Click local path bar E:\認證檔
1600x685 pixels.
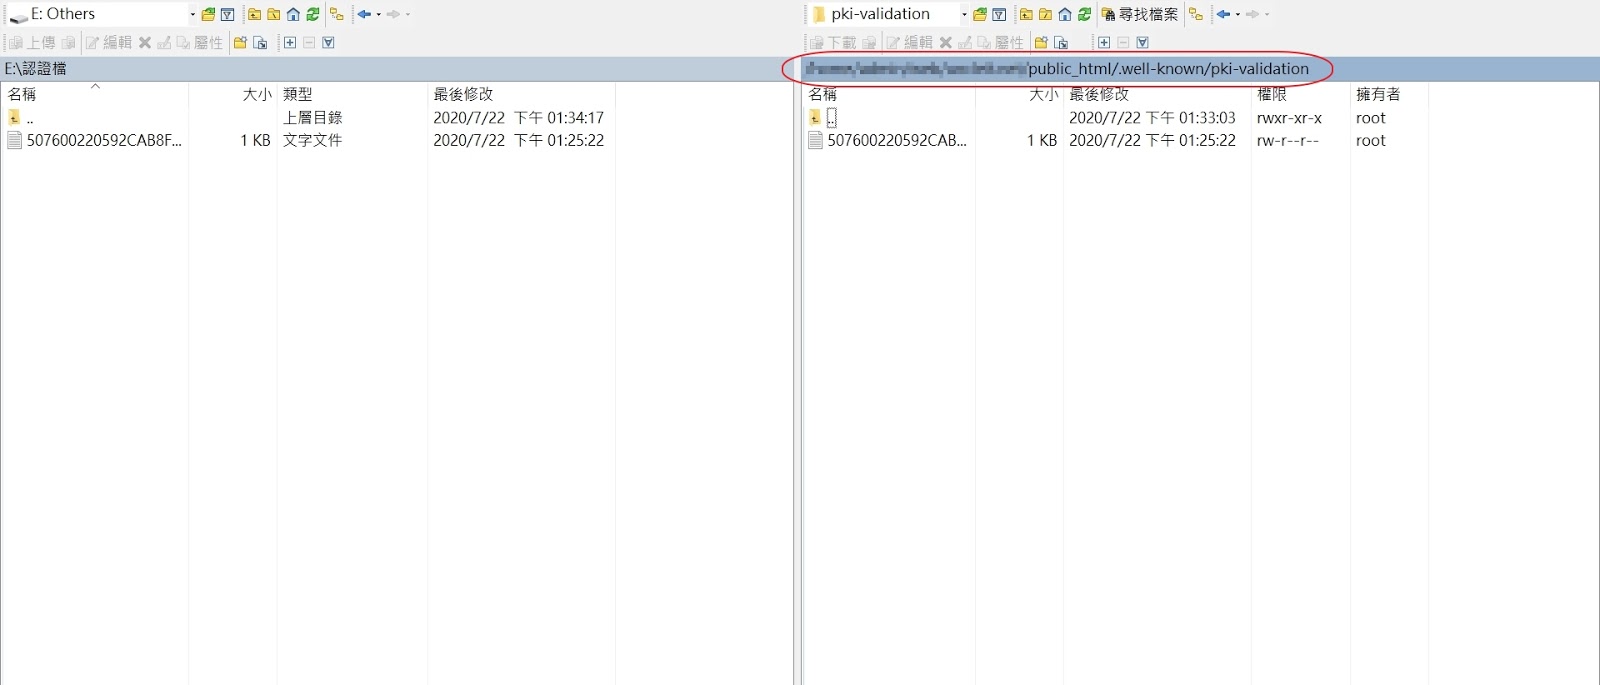pos(397,68)
